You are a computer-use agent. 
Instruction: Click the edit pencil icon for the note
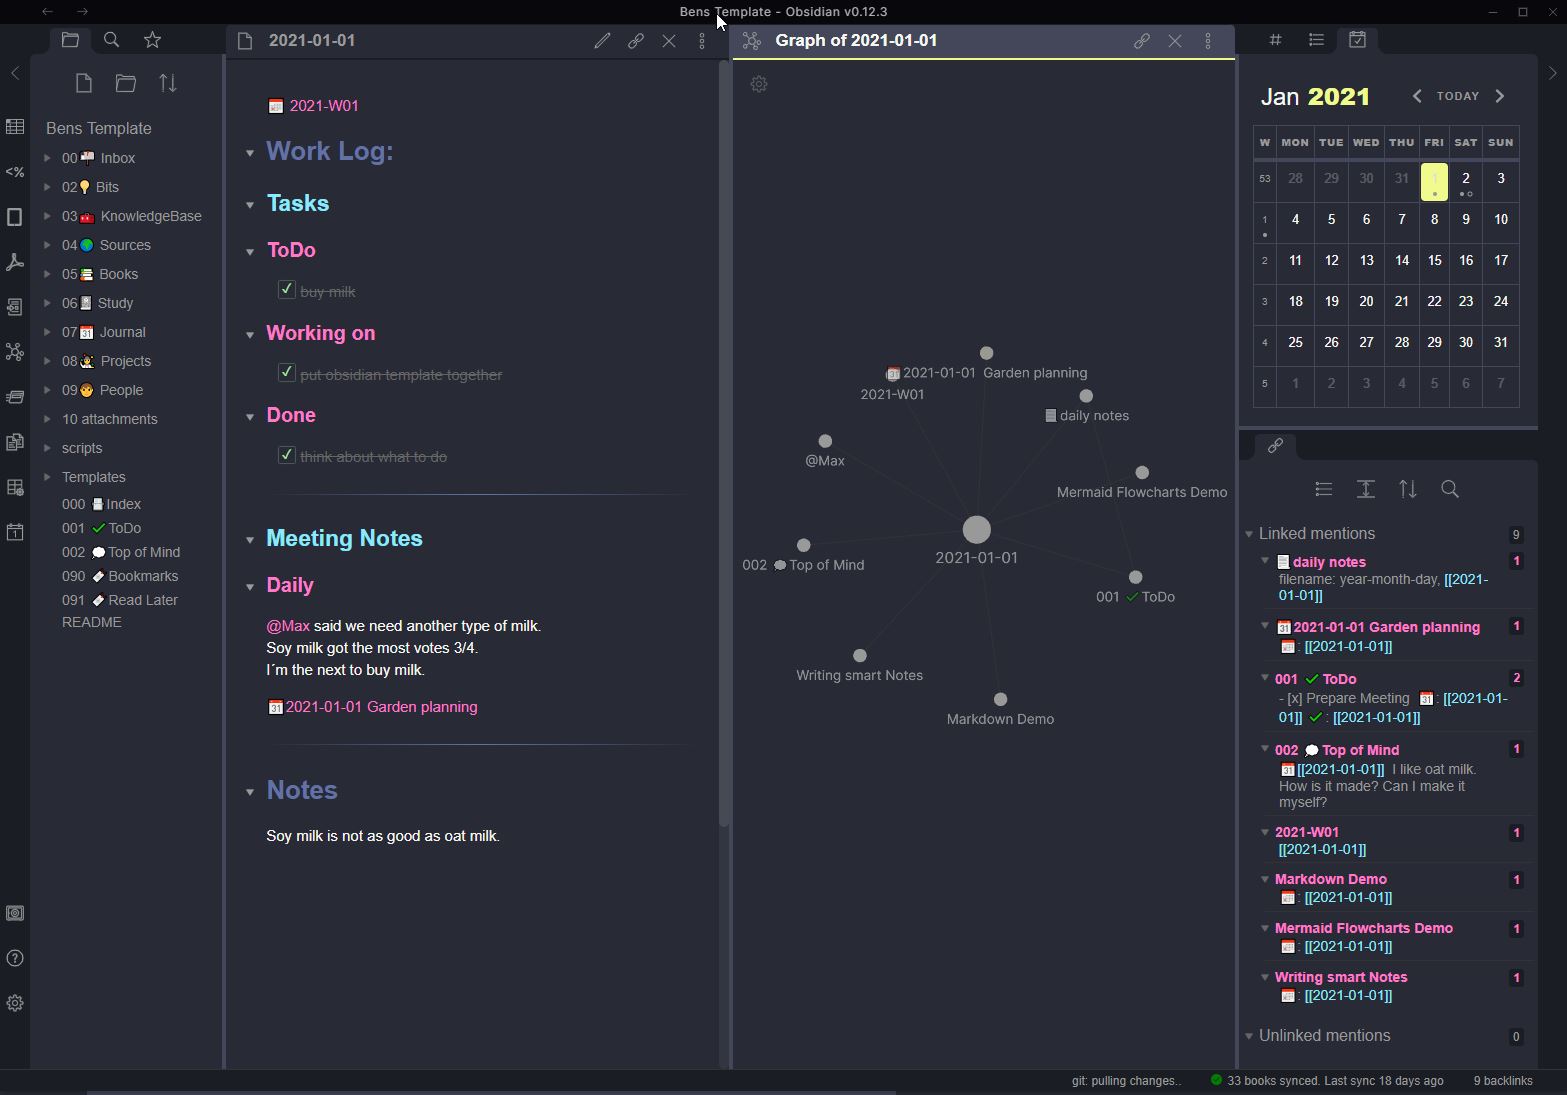pyautogui.click(x=602, y=41)
